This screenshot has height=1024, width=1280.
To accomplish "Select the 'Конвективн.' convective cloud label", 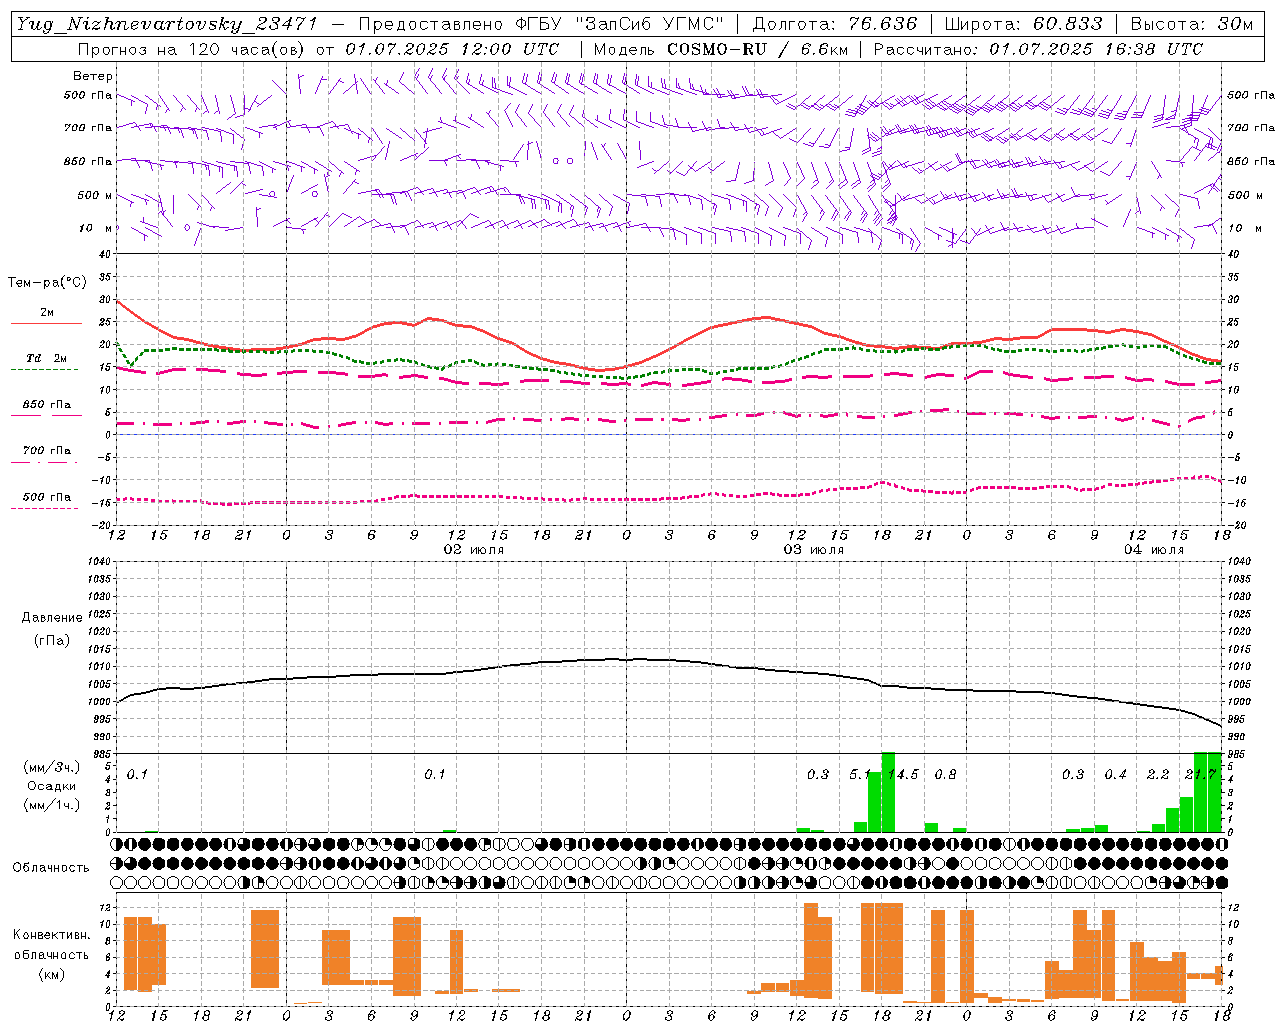I will click(51, 935).
